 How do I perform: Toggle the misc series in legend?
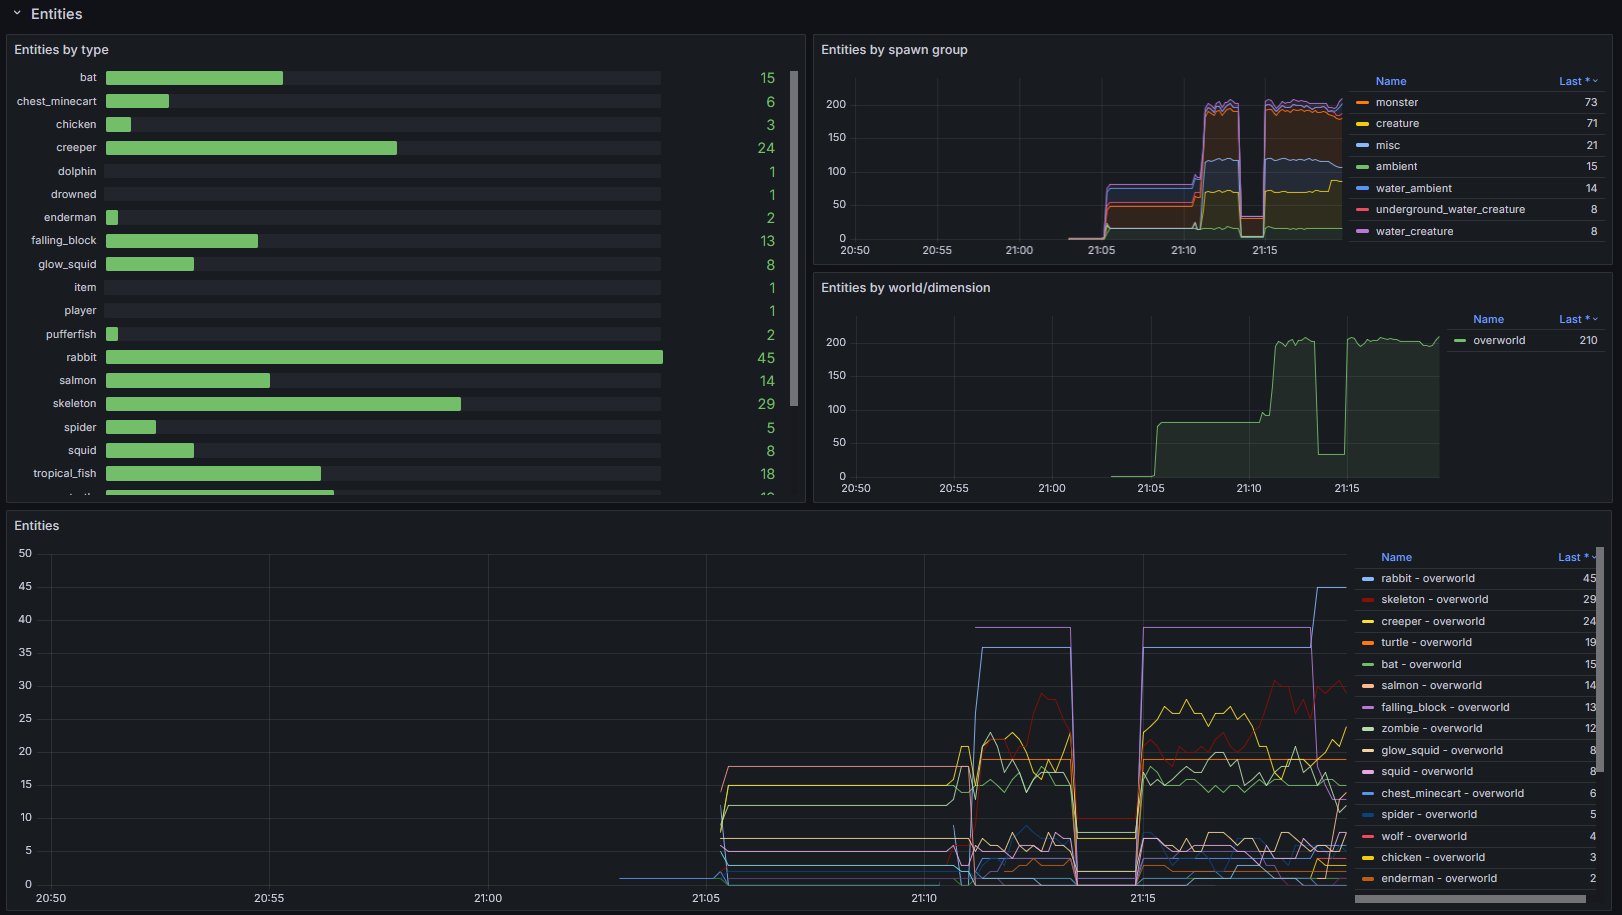tap(1387, 146)
